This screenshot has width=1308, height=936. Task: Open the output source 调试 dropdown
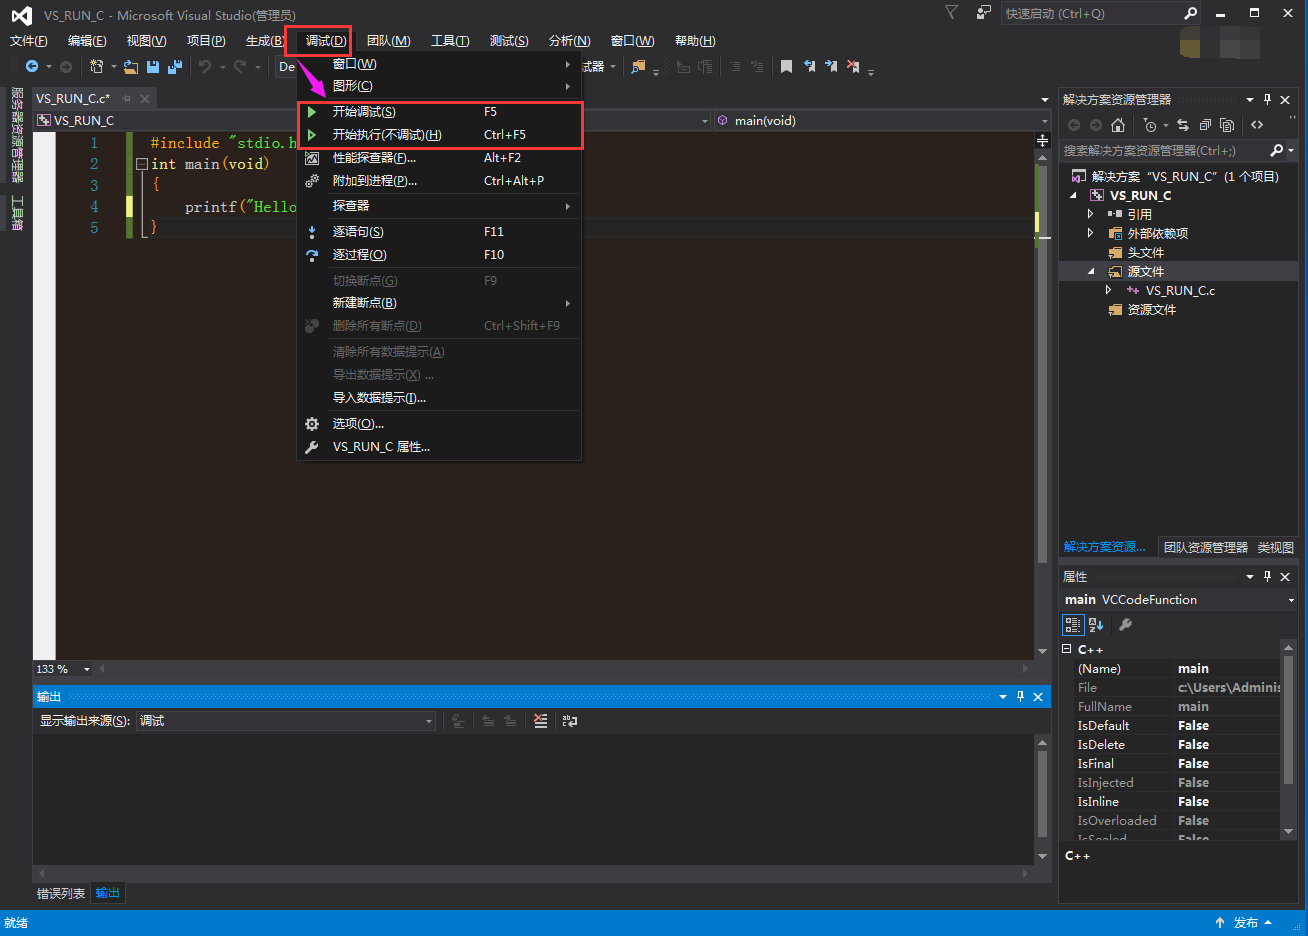click(428, 721)
